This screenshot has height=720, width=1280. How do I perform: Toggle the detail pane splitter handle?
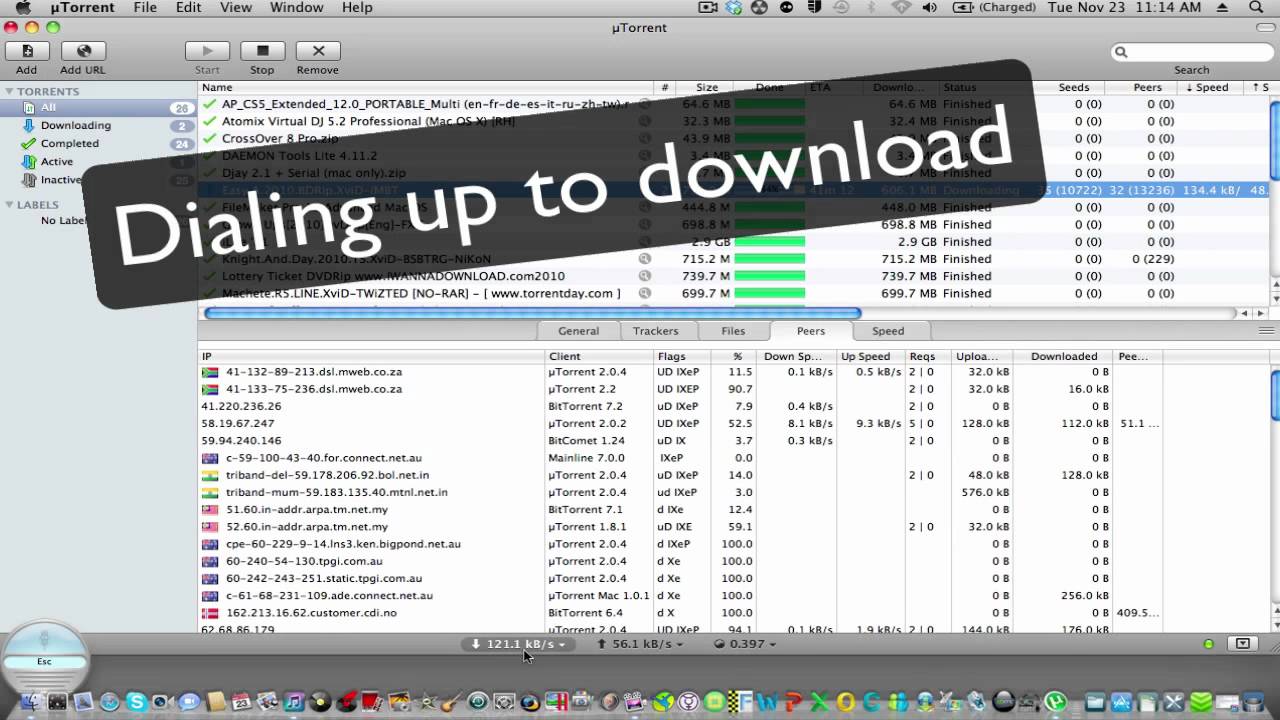1267,331
